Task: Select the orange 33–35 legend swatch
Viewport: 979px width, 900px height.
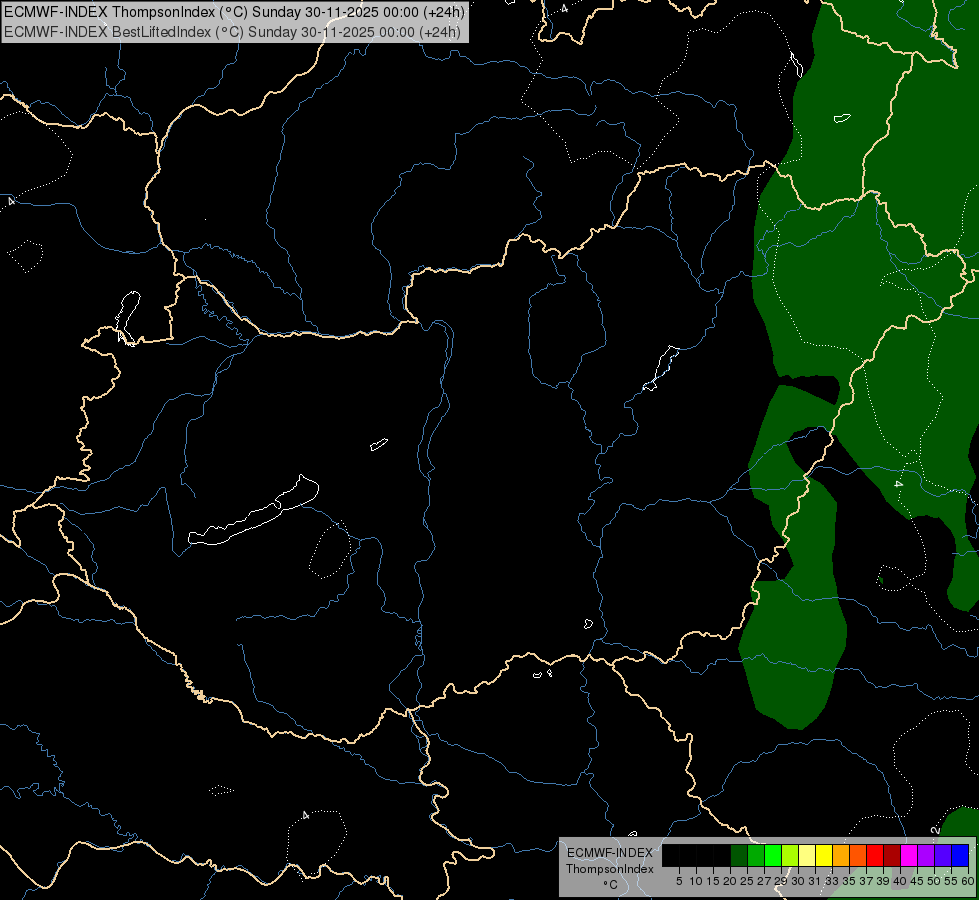Action: click(x=841, y=855)
